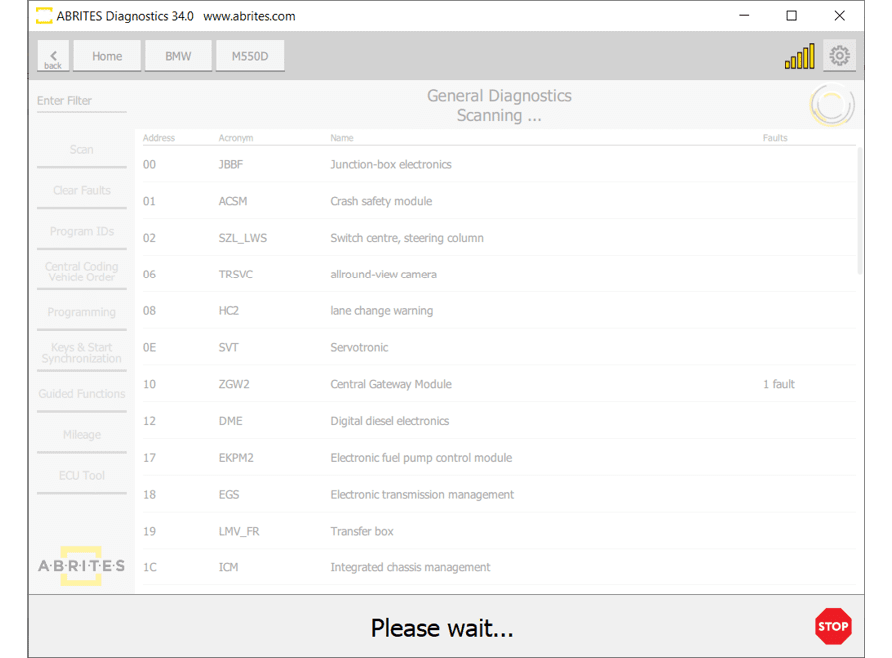Image resolution: width=892 pixels, height=658 pixels.
Task: Click the signal strength bars icon
Action: click(799, 57)
